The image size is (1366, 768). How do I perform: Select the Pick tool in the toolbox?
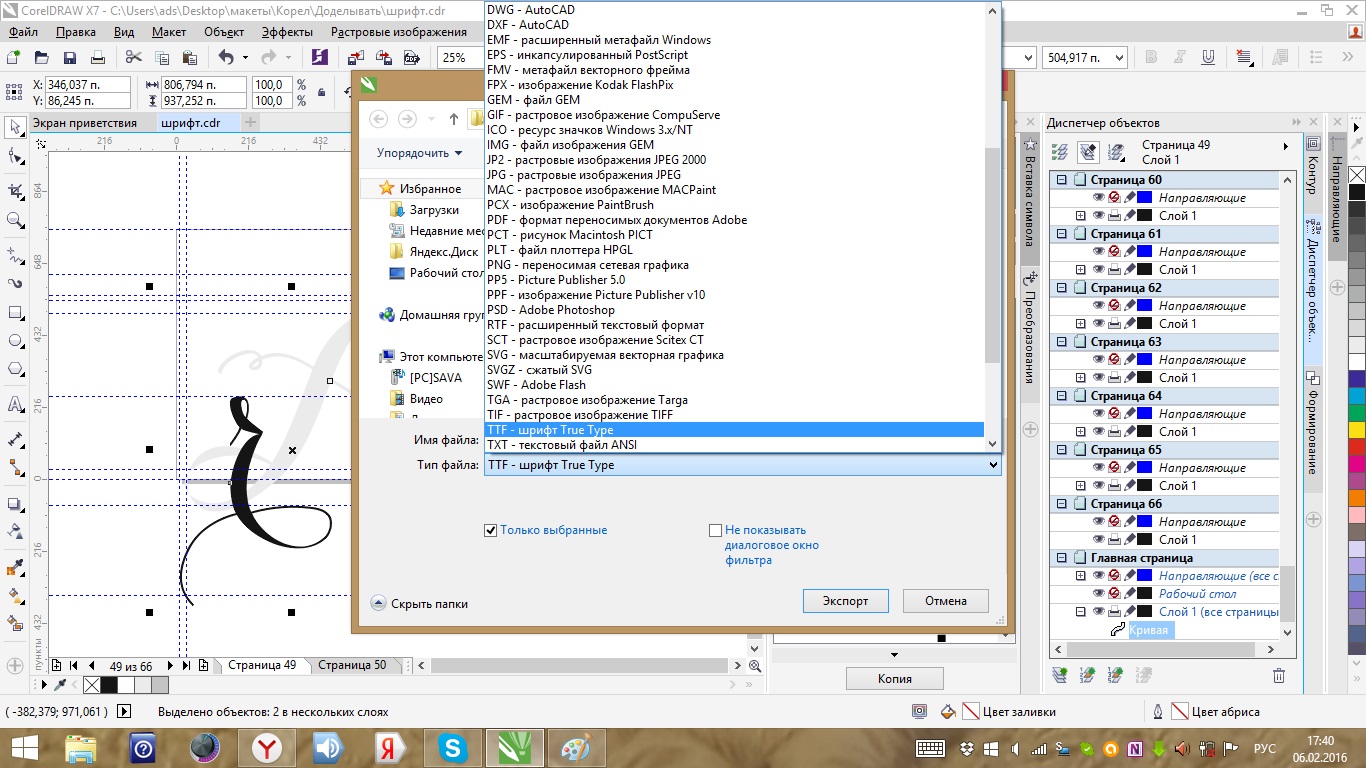(15, 127)
